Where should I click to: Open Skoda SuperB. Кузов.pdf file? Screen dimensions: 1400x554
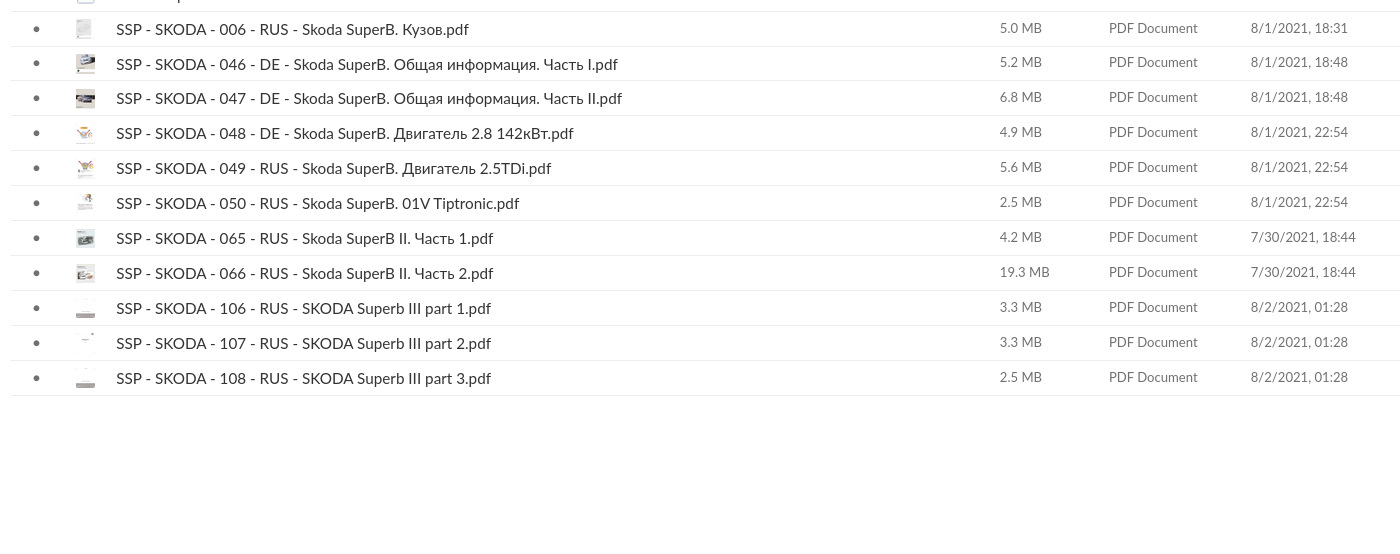pyautogui.click(x=292, y=29)
